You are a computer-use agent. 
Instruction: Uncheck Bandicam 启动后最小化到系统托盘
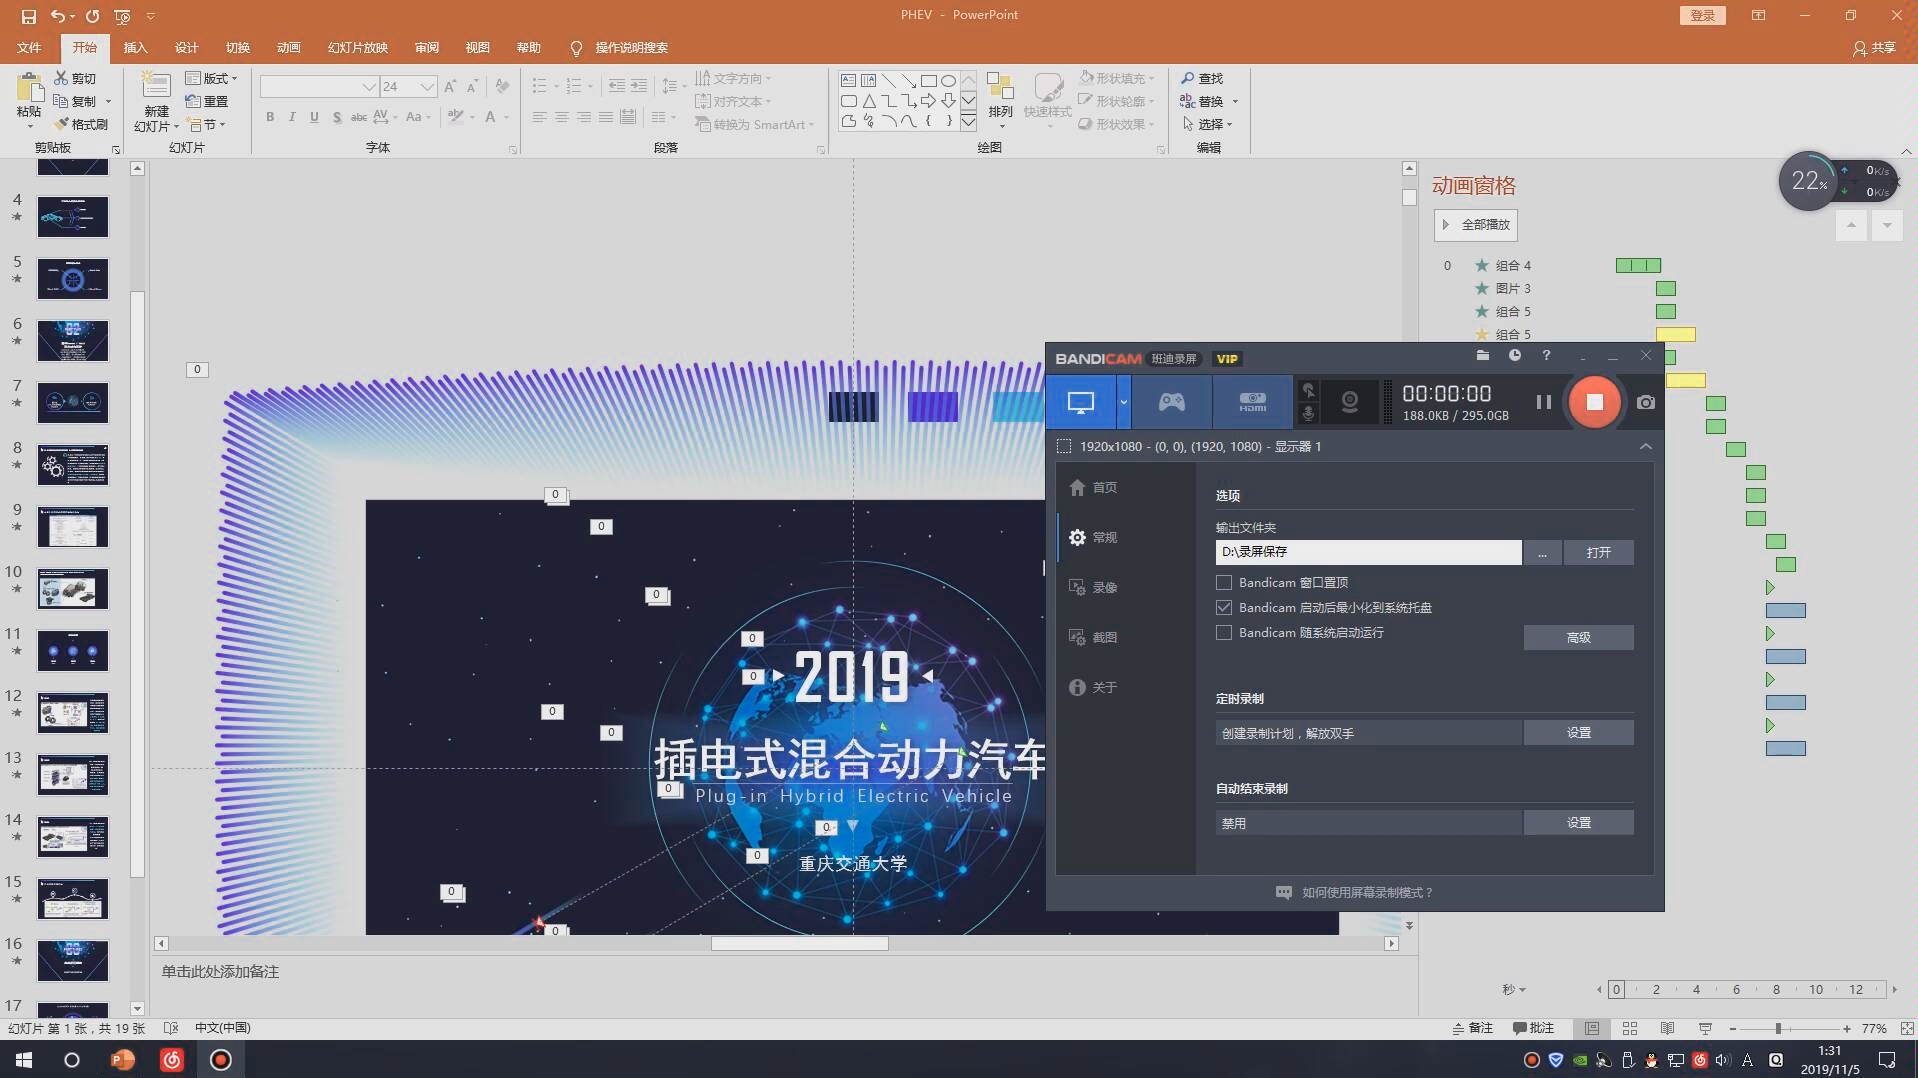coord(1224,608)
